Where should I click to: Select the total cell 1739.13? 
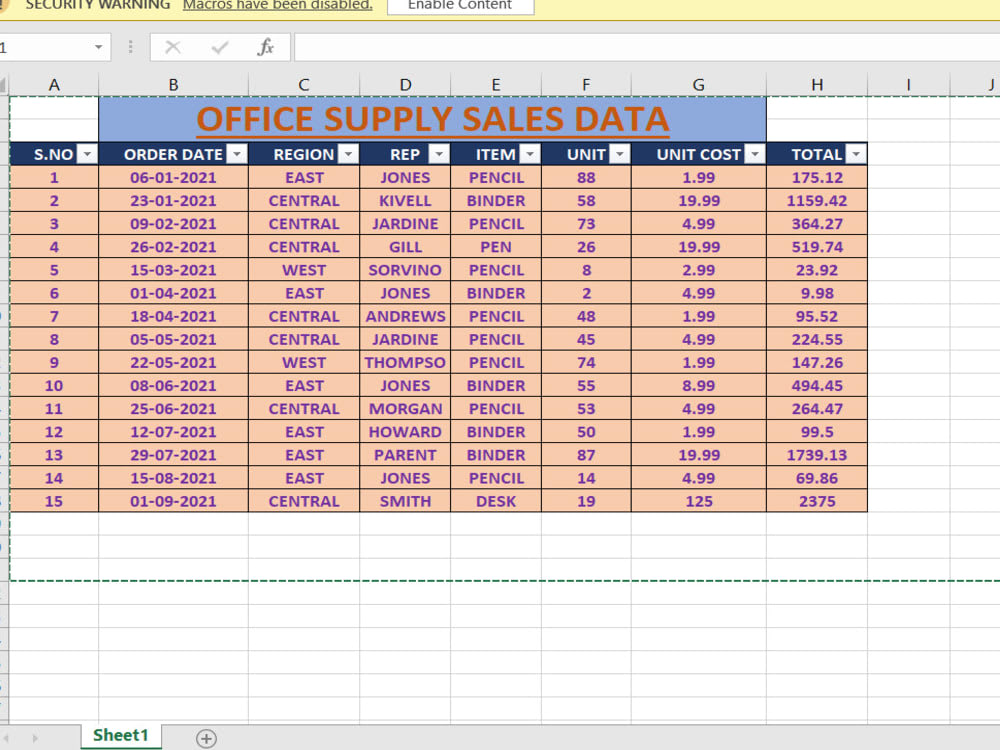[x=817, y=455]
